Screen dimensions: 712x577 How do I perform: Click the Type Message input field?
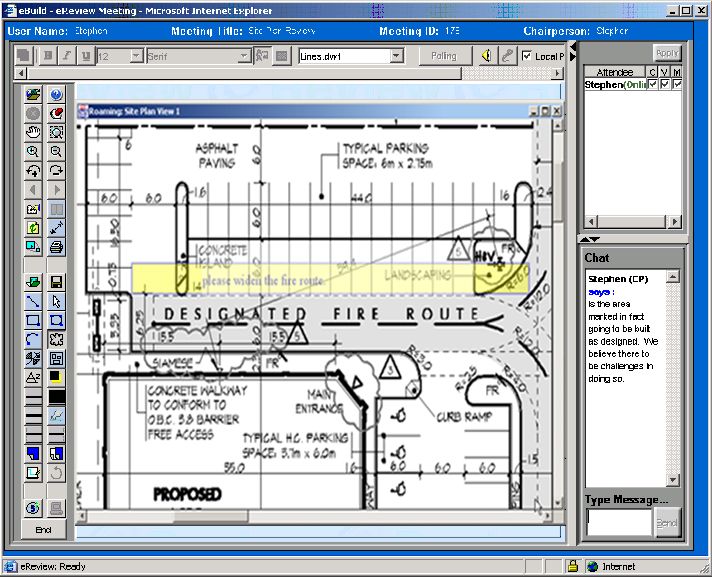619,522
